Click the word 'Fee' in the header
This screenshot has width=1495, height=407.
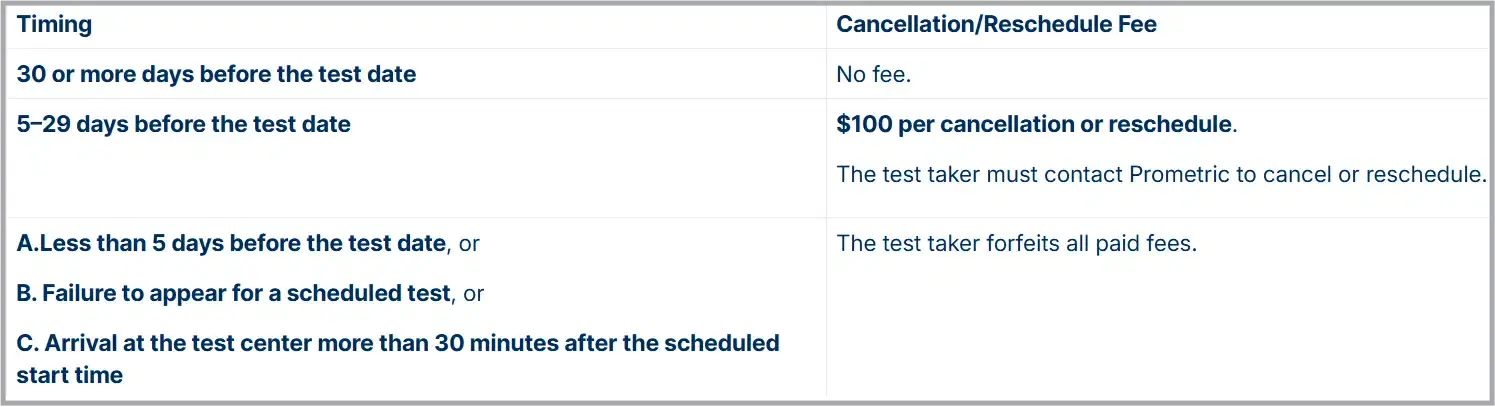pyautogui.click(x=1137, y=25)
